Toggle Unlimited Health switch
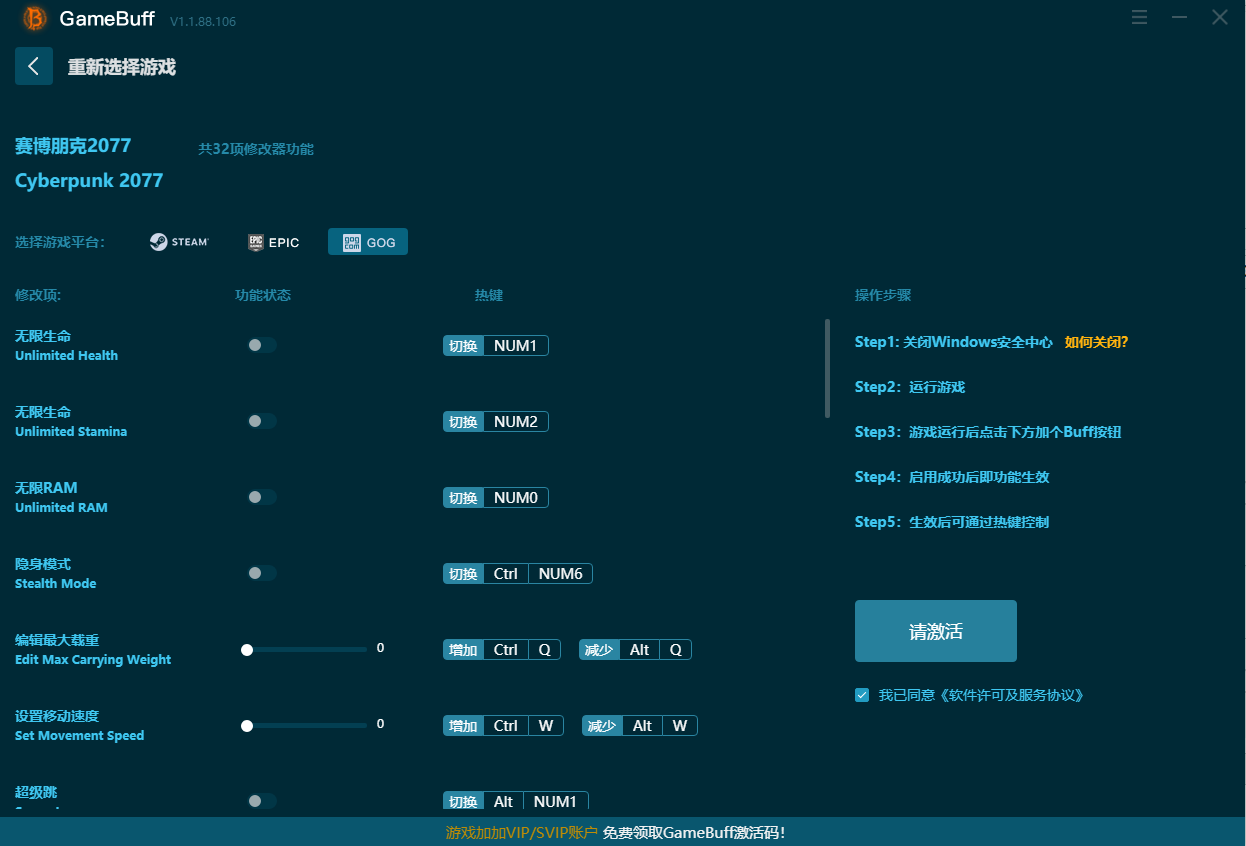The height and width of the screenshot is (846, 1246). [262, 345]
